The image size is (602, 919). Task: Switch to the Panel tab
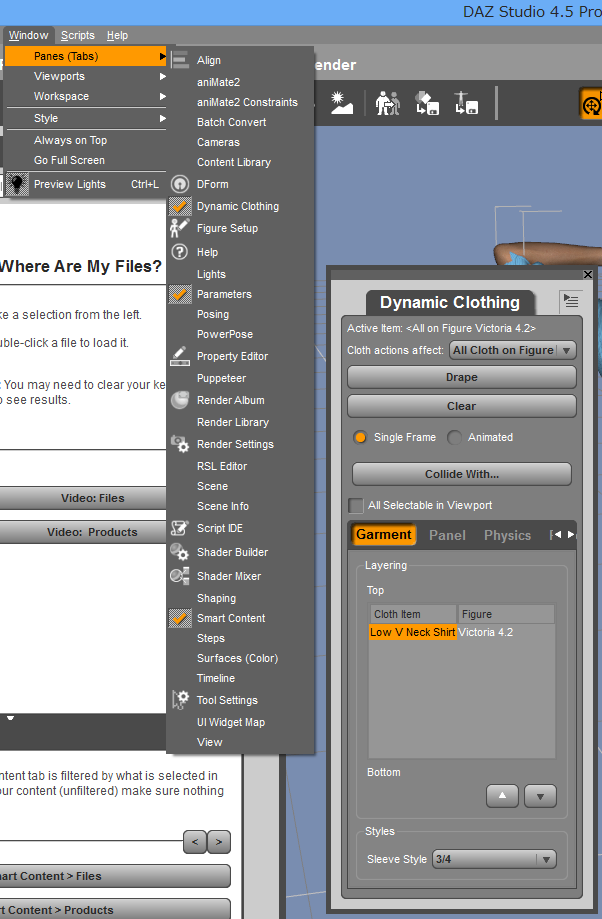tap(447, 535)
